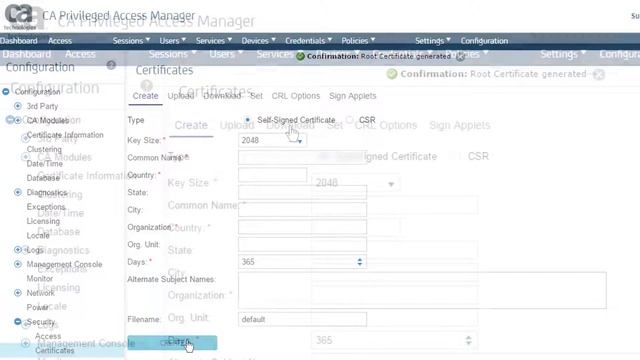Open the Credentials dropdown menu

[308, 41]
